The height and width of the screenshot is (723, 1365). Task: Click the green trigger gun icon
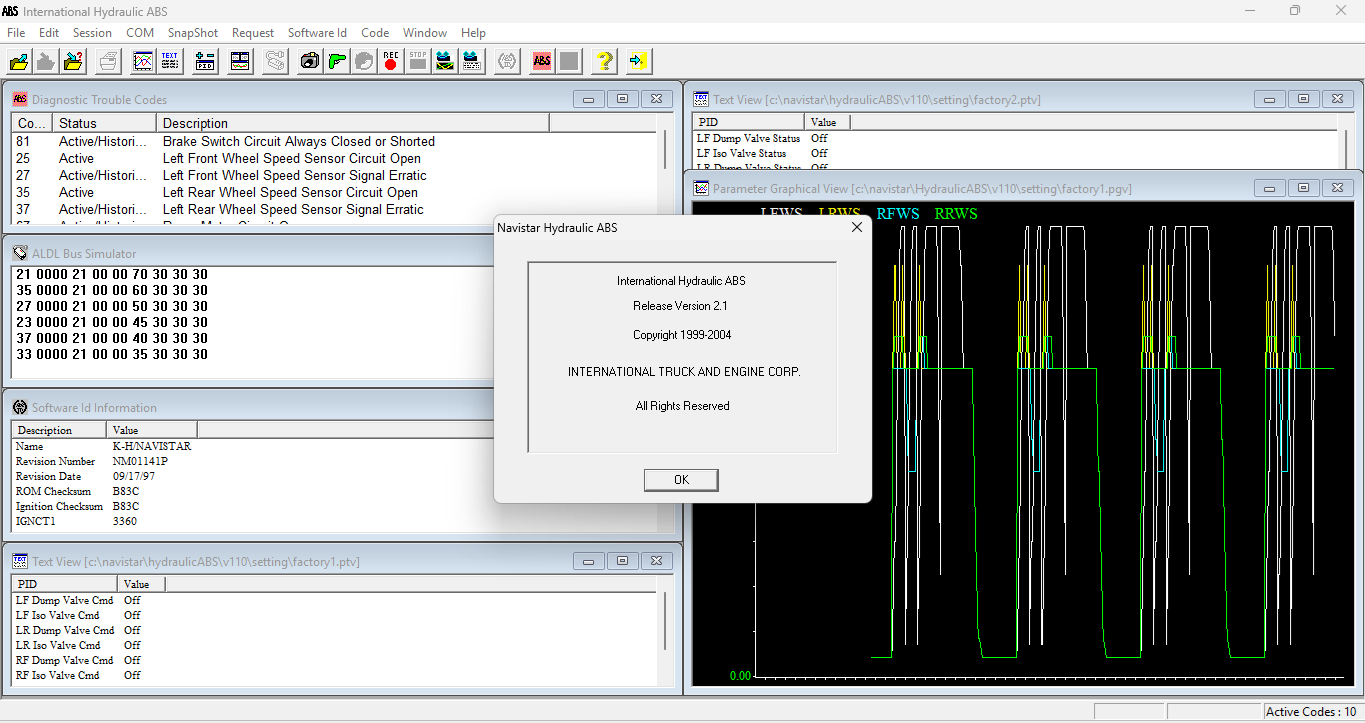point(337,61)
